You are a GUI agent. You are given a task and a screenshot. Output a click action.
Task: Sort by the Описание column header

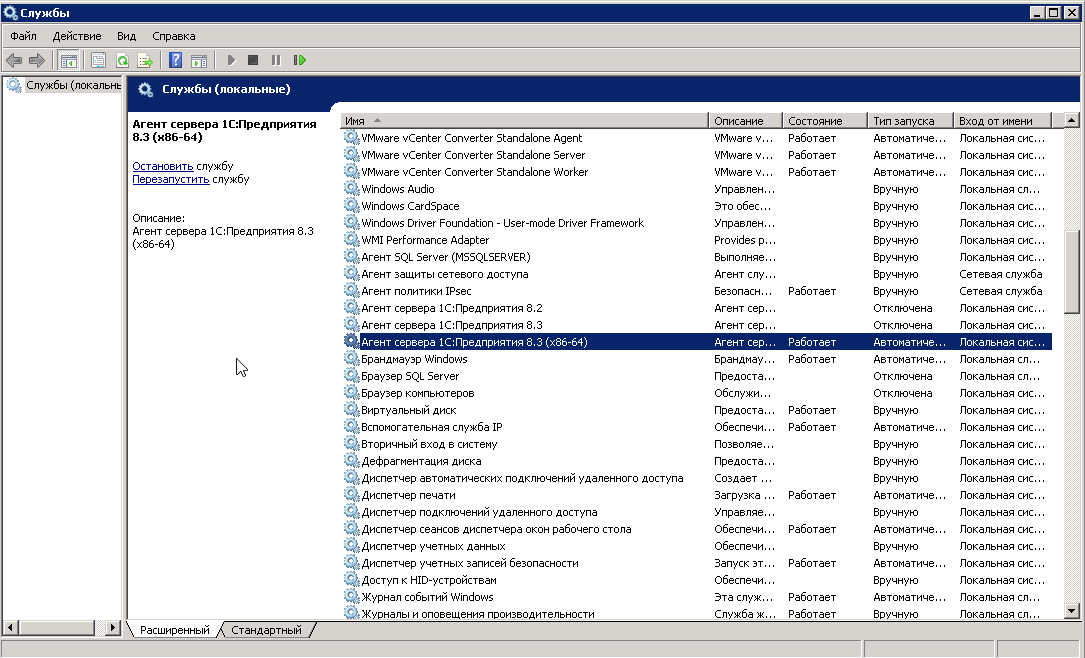click(746, 121)
